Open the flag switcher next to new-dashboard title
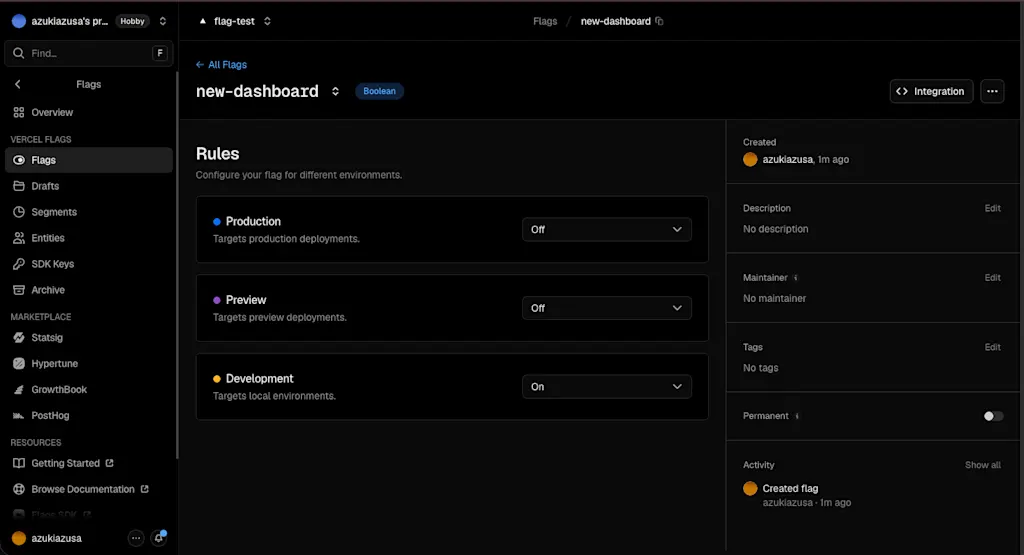Image resolution: width=1024 pixels, height=555 pixels. coord(335,91)
